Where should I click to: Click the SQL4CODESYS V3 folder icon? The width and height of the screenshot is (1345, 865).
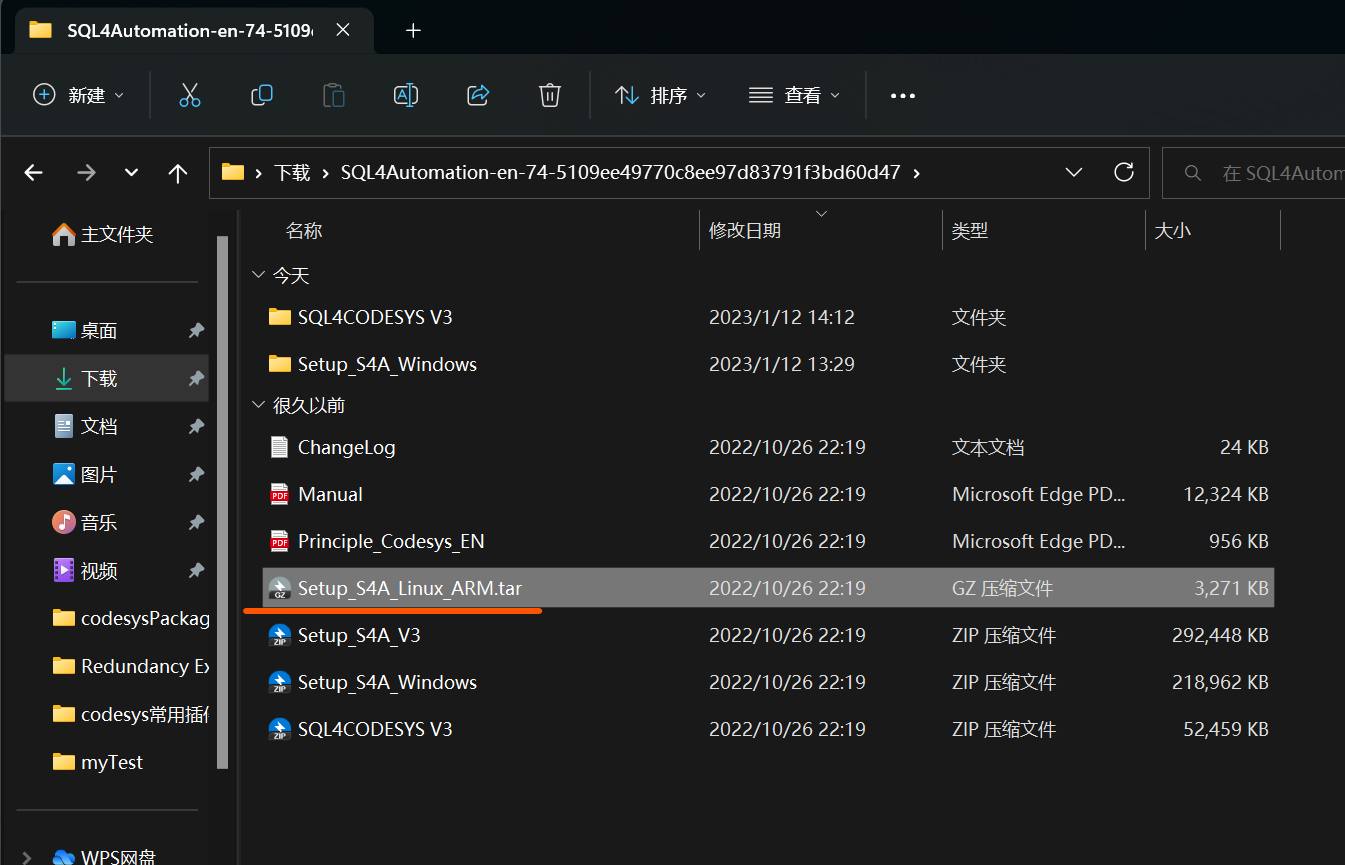point(280,317)
